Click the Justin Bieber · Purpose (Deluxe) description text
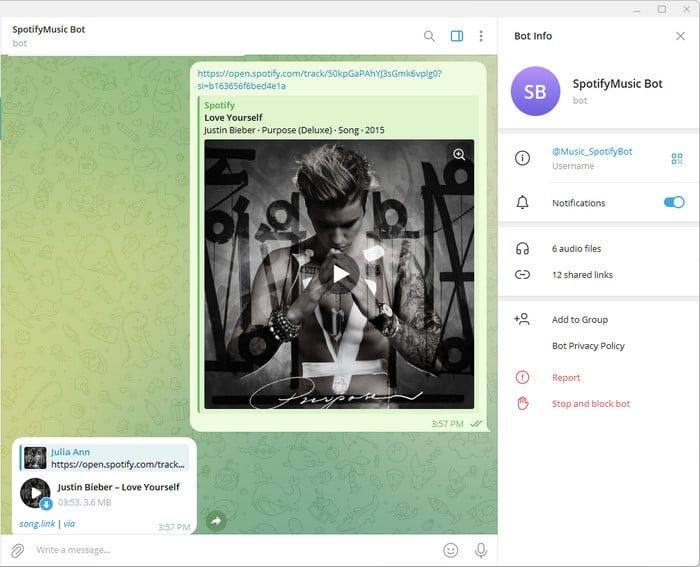Image resolution: width=700 pixels, height=567 pixels. click(x=294, y=130)
